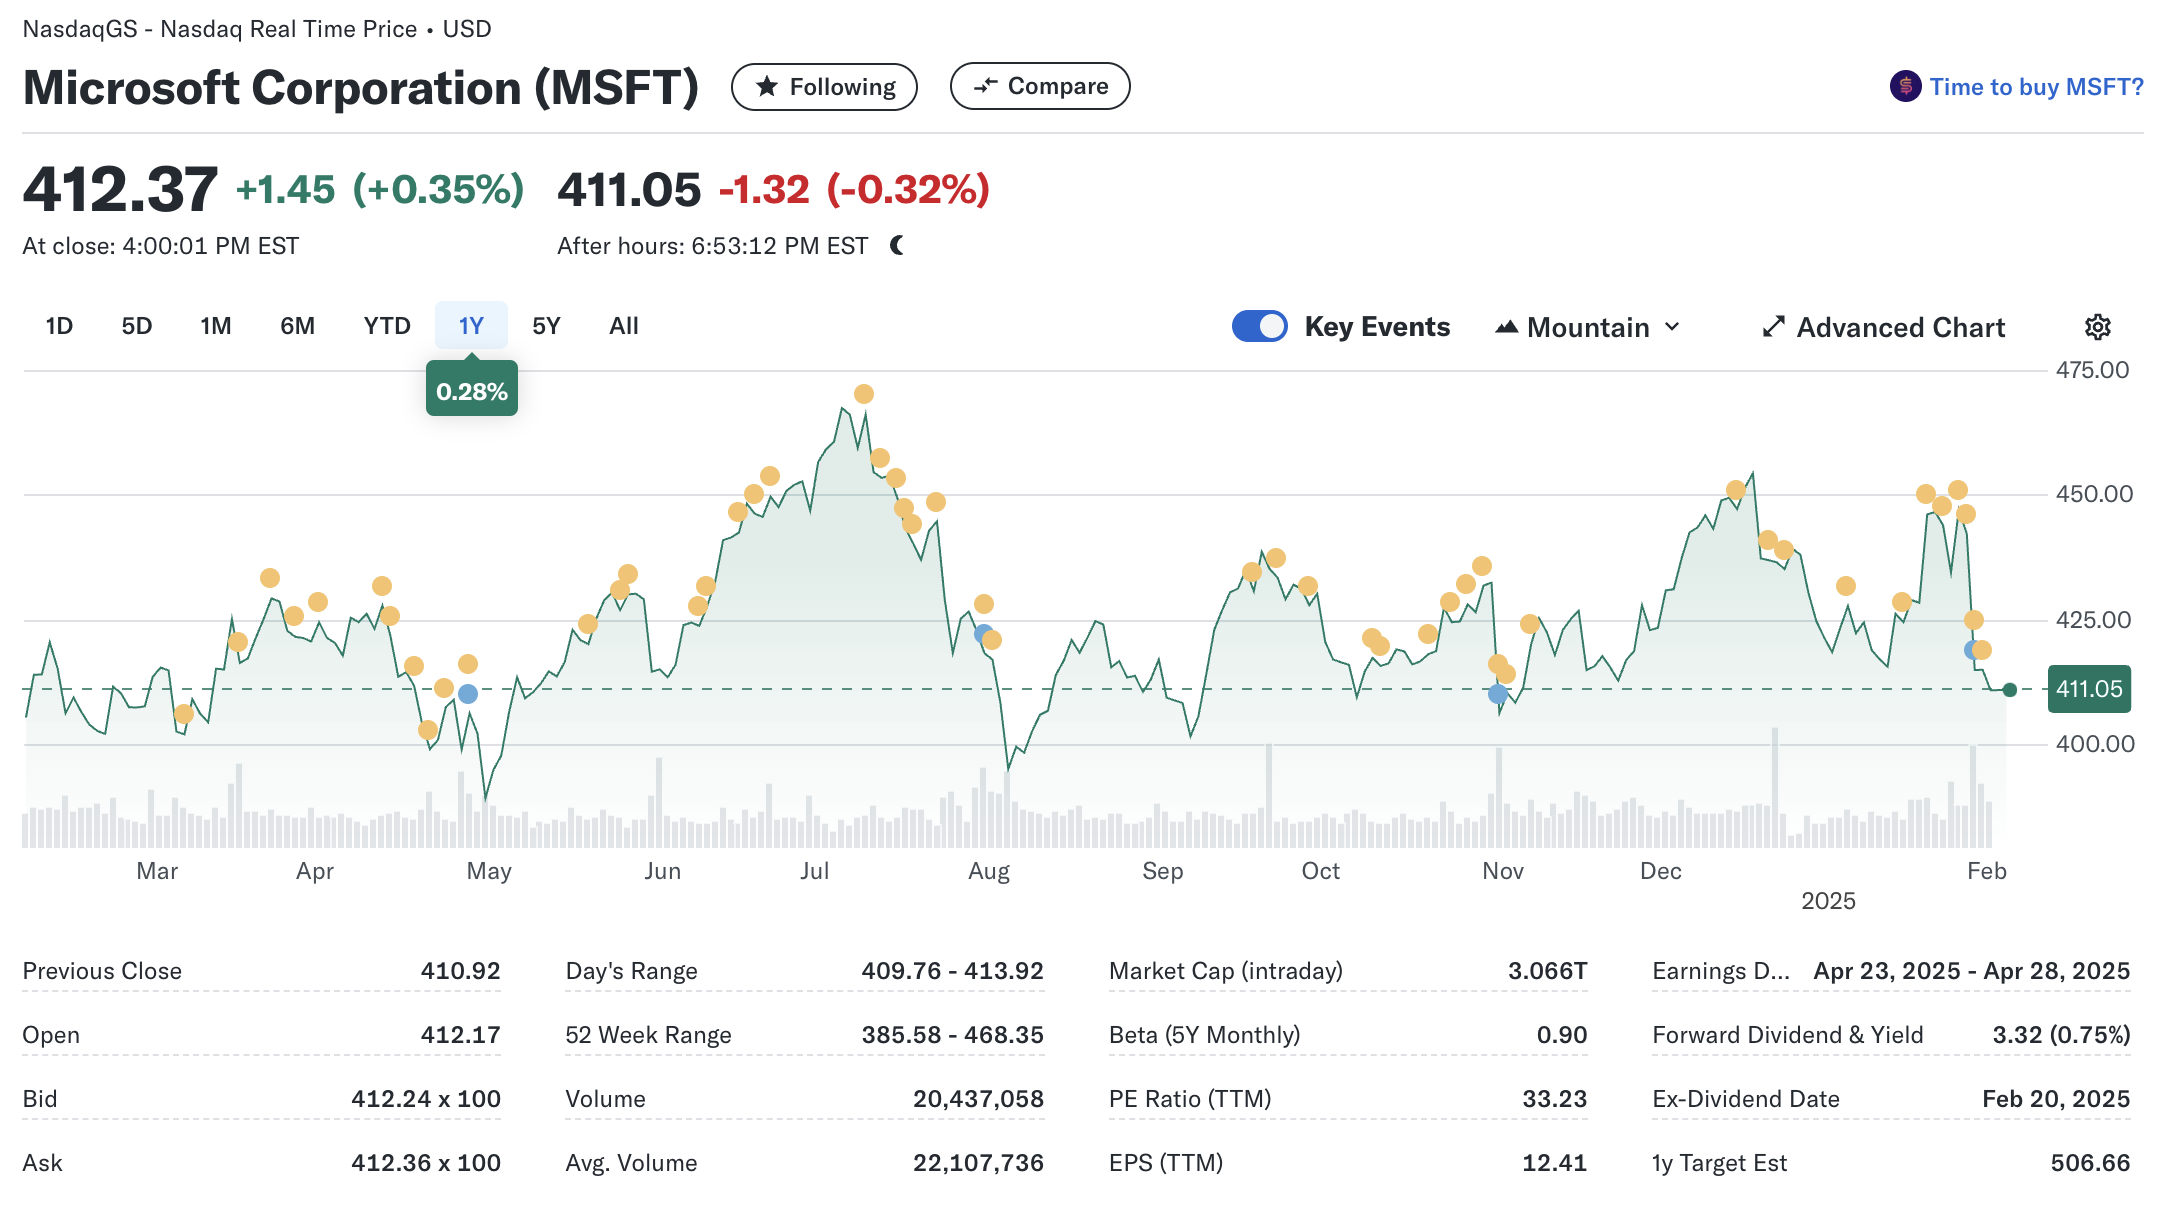Select the 5Y time range tab

(x=546, y=326)
